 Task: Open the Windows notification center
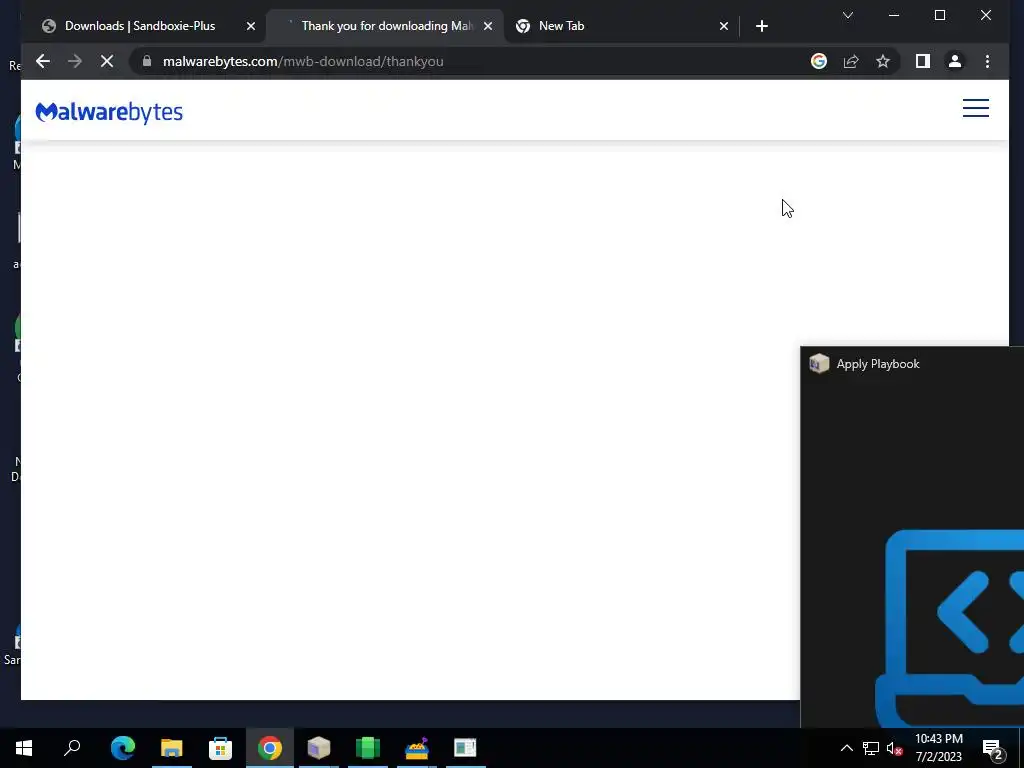point(993,749)
